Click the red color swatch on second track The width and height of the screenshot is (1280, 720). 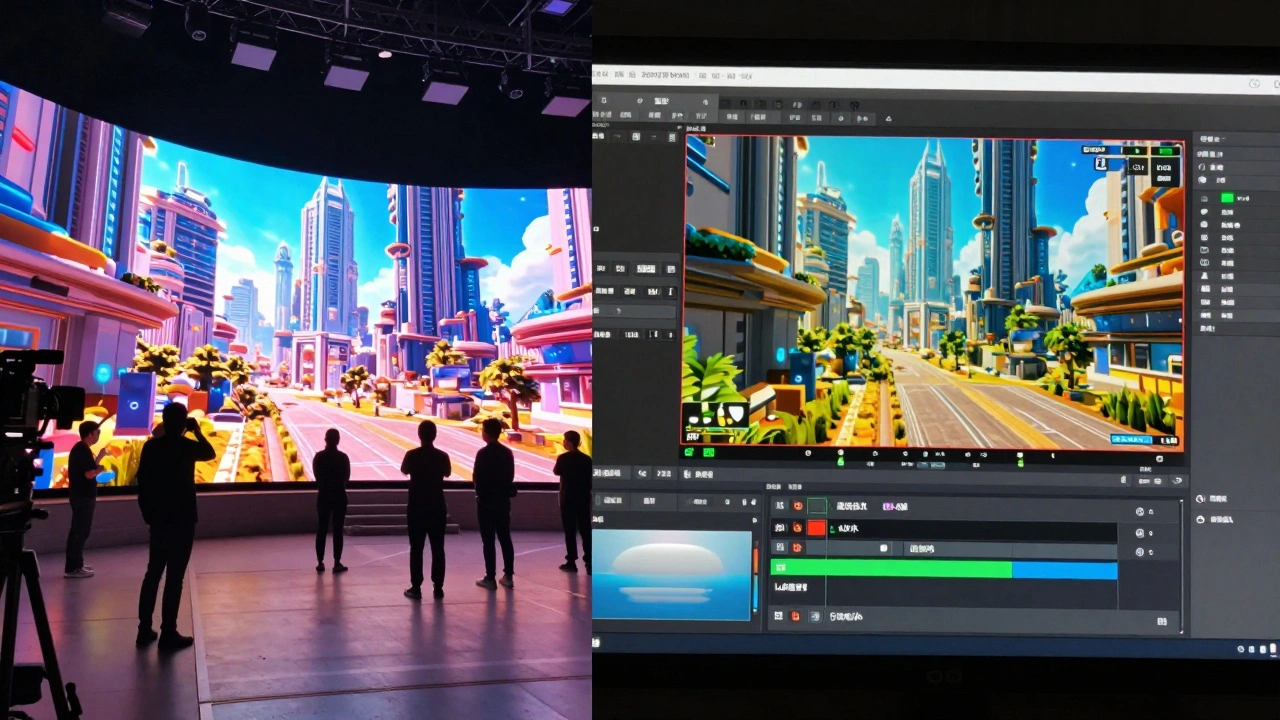coord(817,527)
